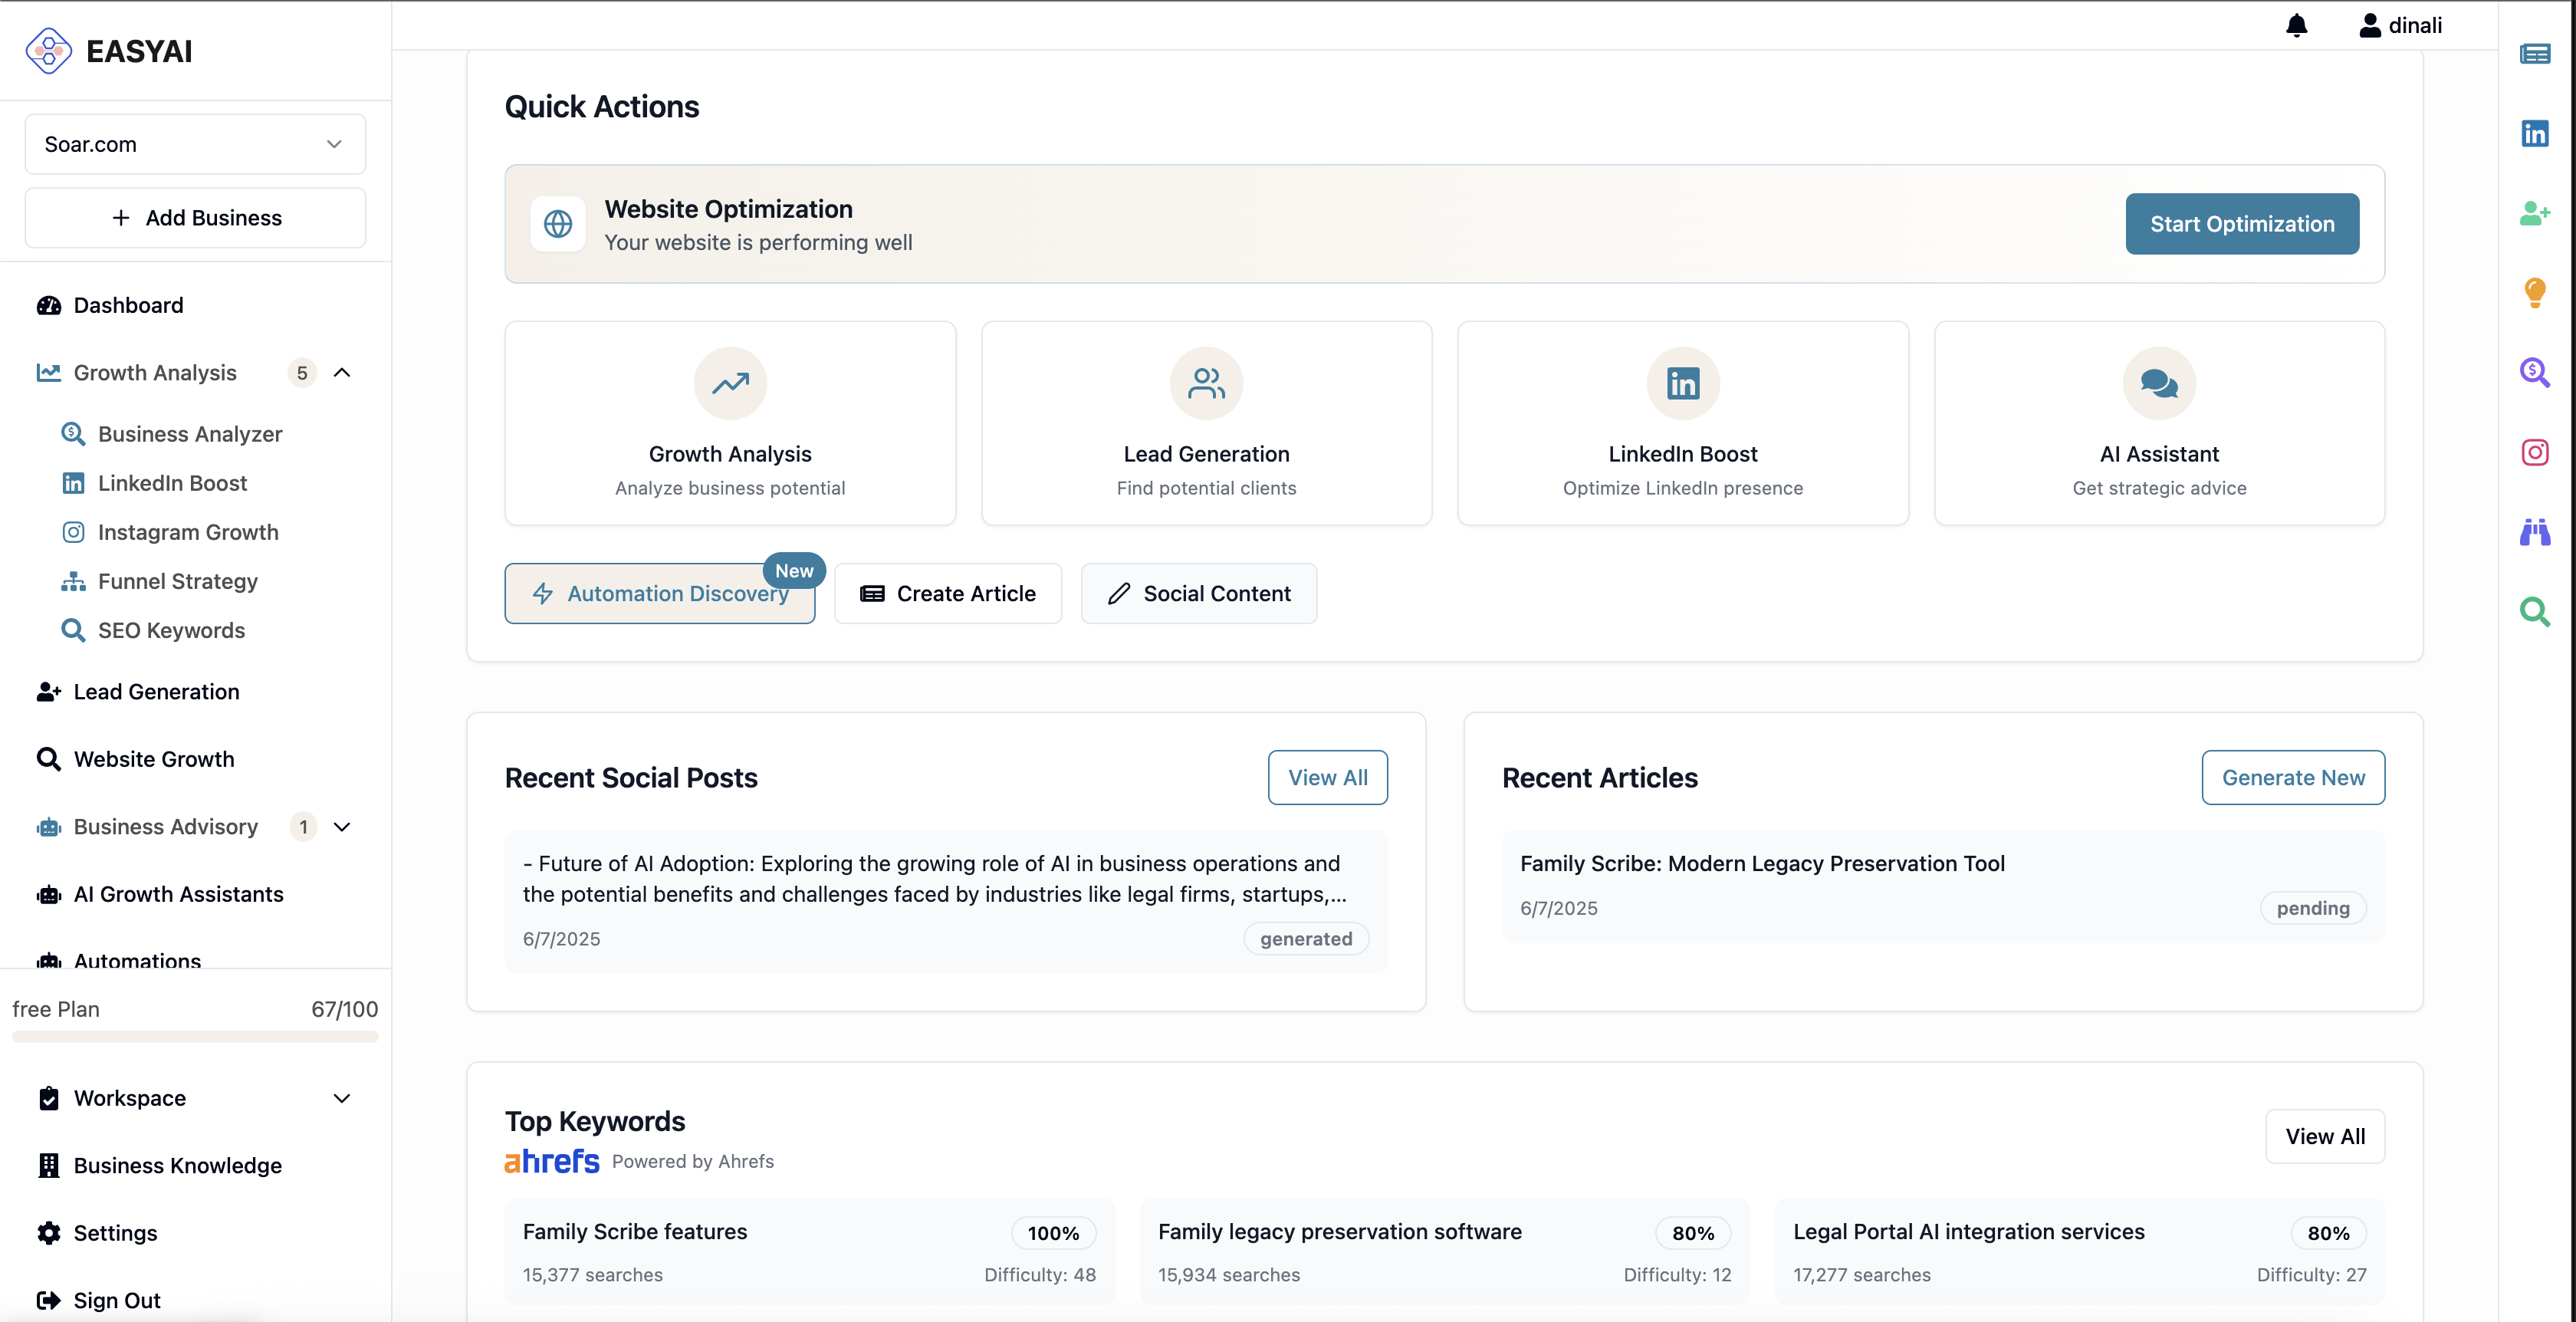This screenshot has width=2576, height=1322.
Task: Expand the Workspace menu chevron
Action: (x=342, y=1098)
